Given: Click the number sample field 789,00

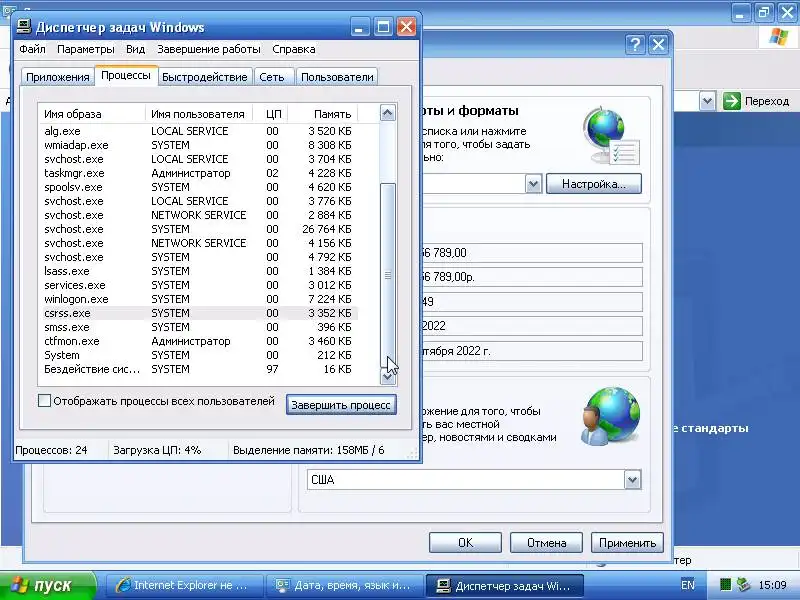Looking at the screenshot, I should pyautogui.click(x=532, y=253).
